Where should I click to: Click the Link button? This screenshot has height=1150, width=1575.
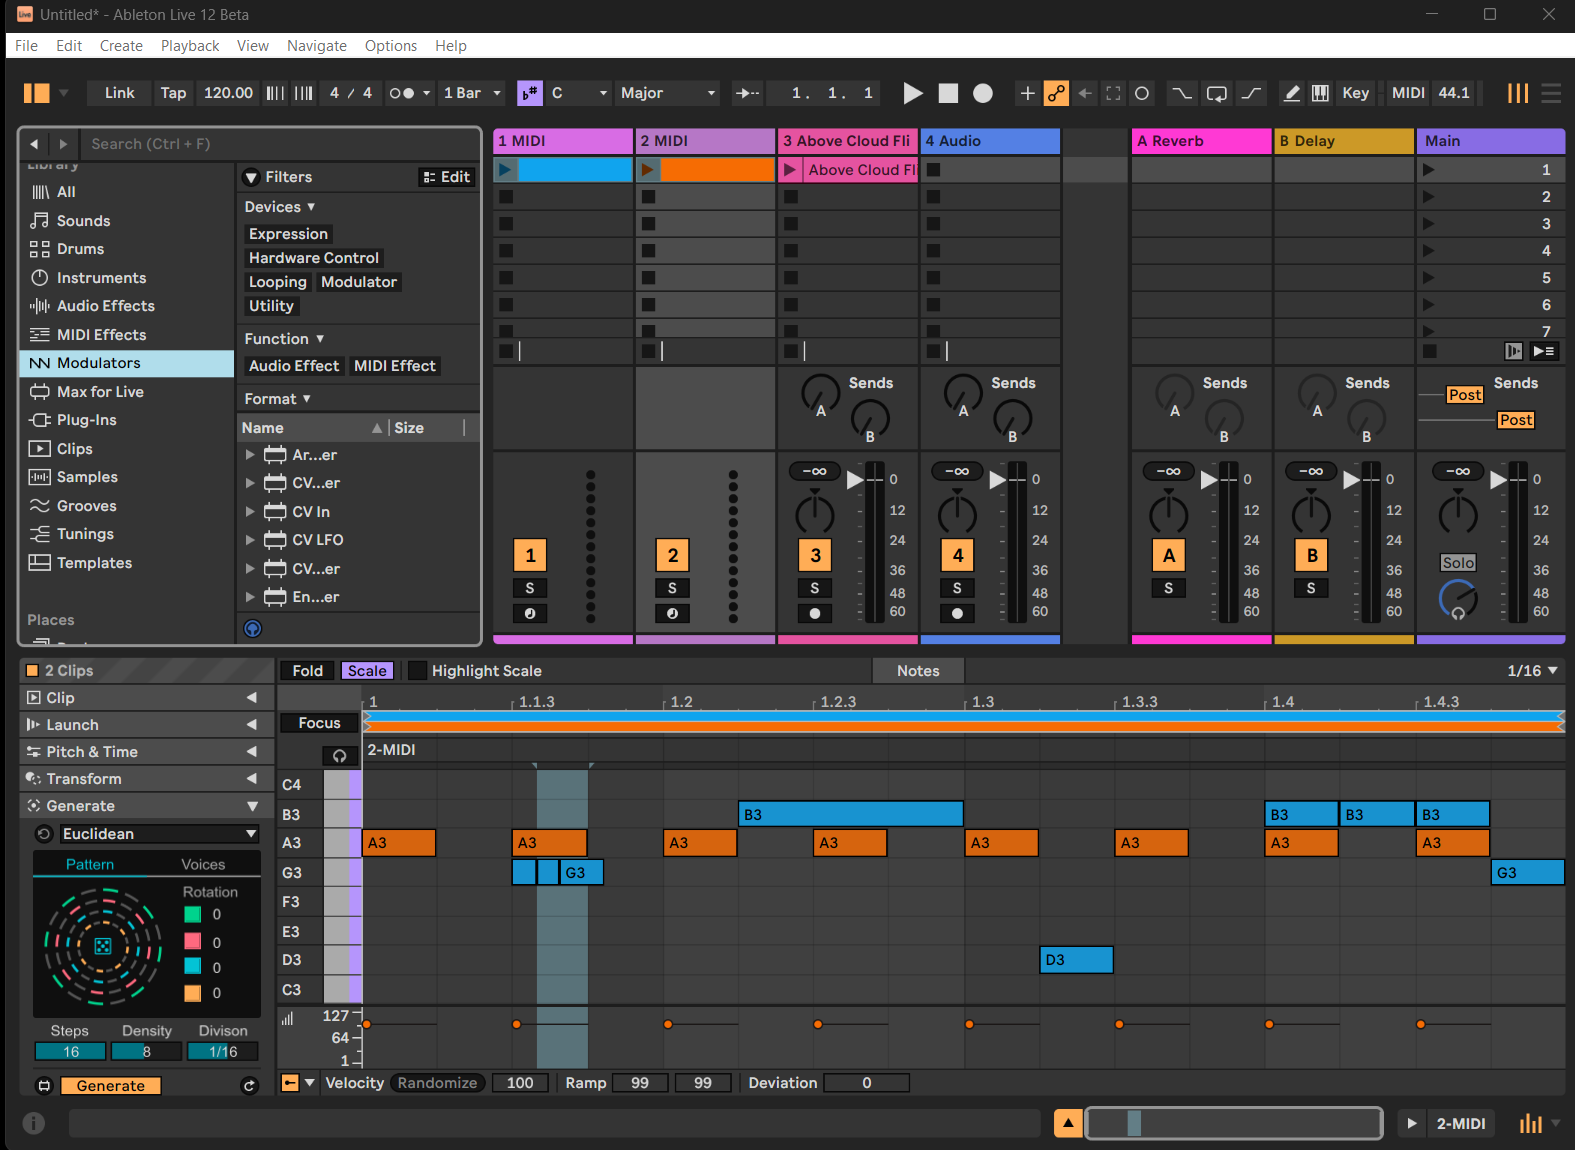click(119, 93)
